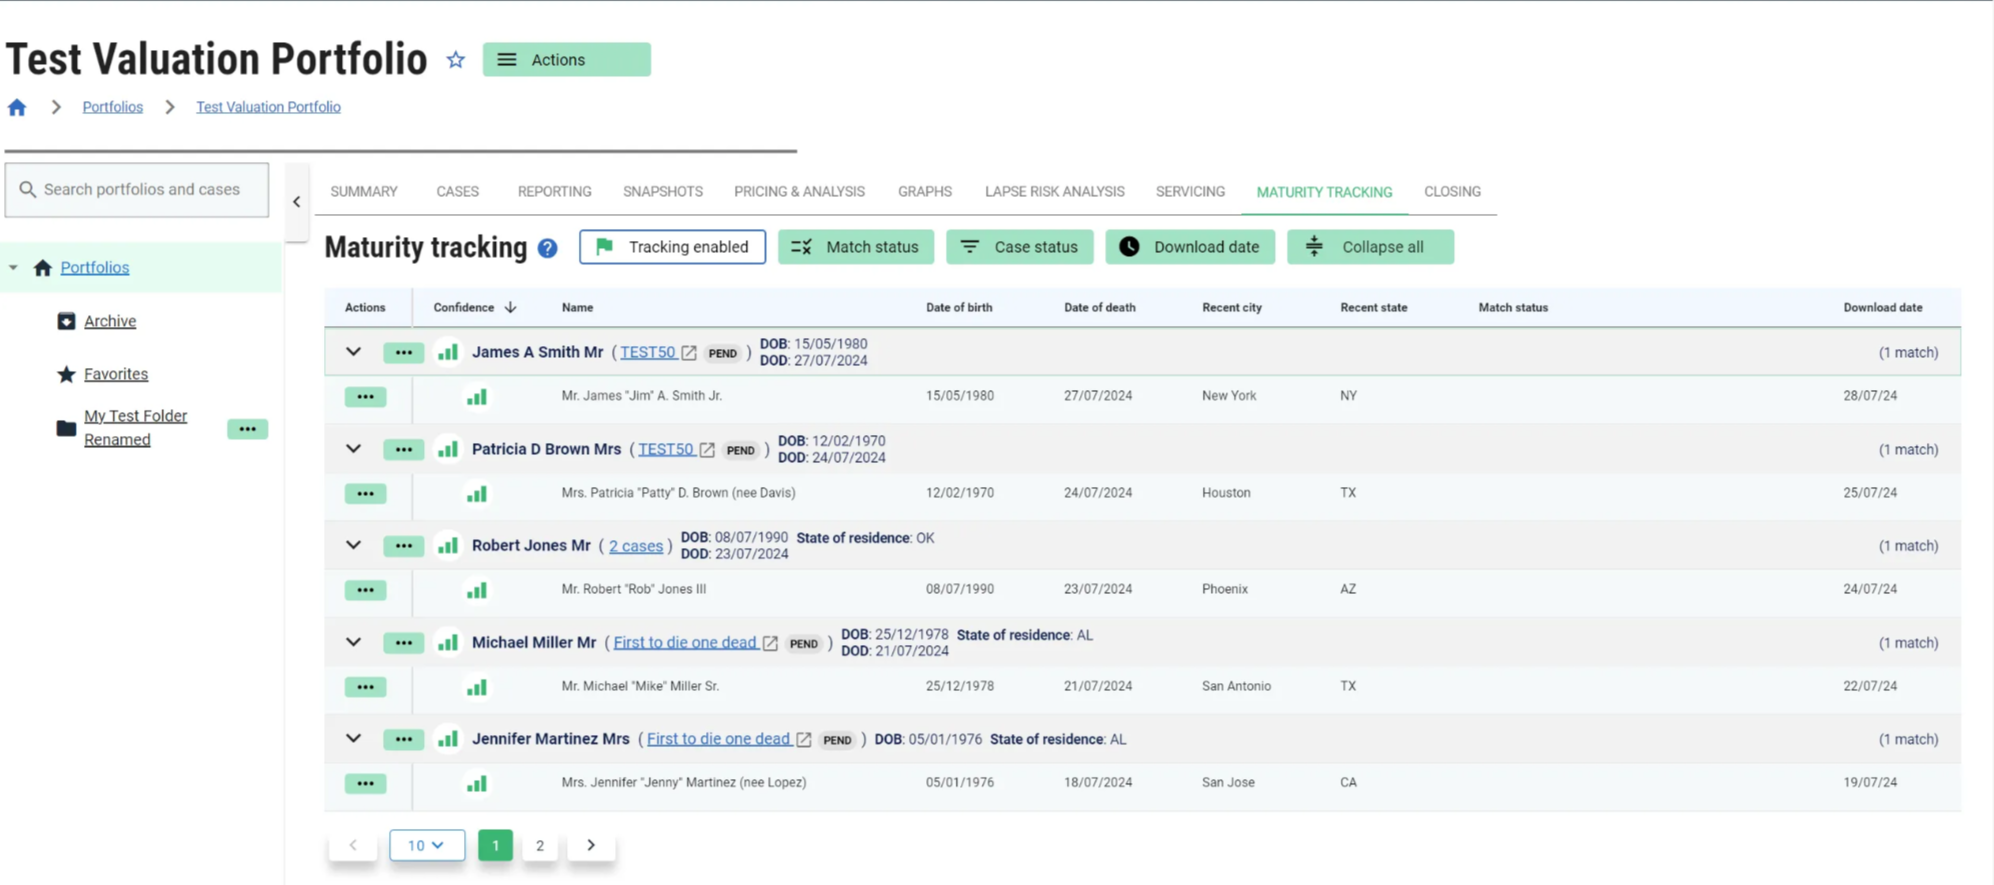Open the 2 cases link for Robert Jones
The height and width of the screenshot is (885, 1994).
click(x=635, y=546)
